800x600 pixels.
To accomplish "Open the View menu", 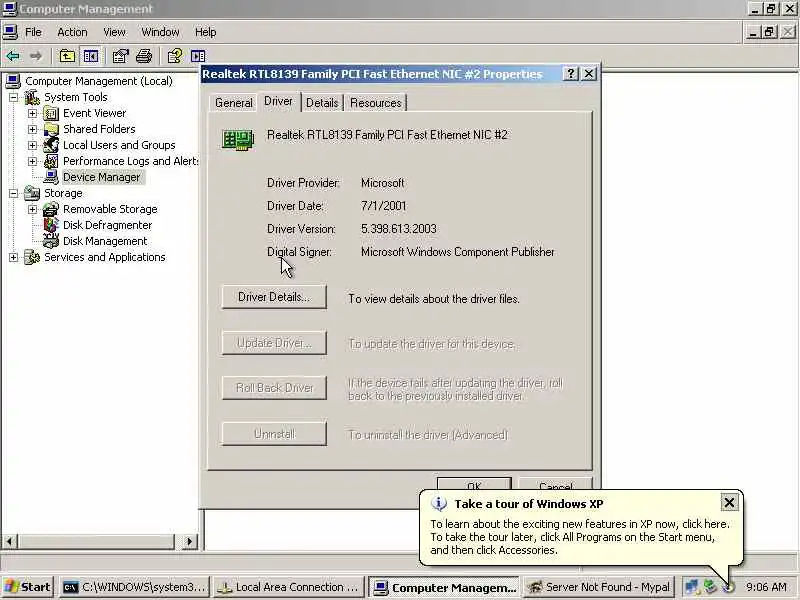I will 114,32.
